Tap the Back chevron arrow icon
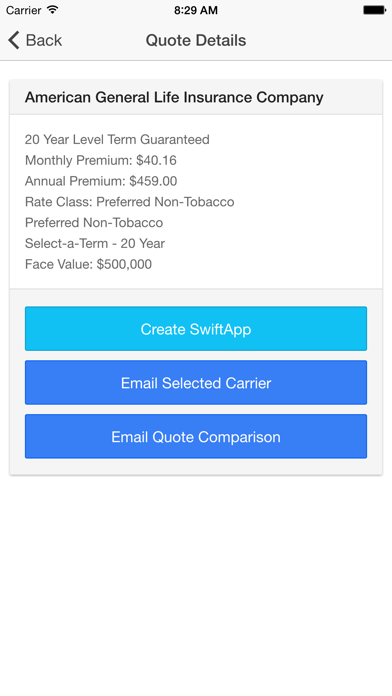The height and width of the screenshot is (696, 392). tap(14, 40)
